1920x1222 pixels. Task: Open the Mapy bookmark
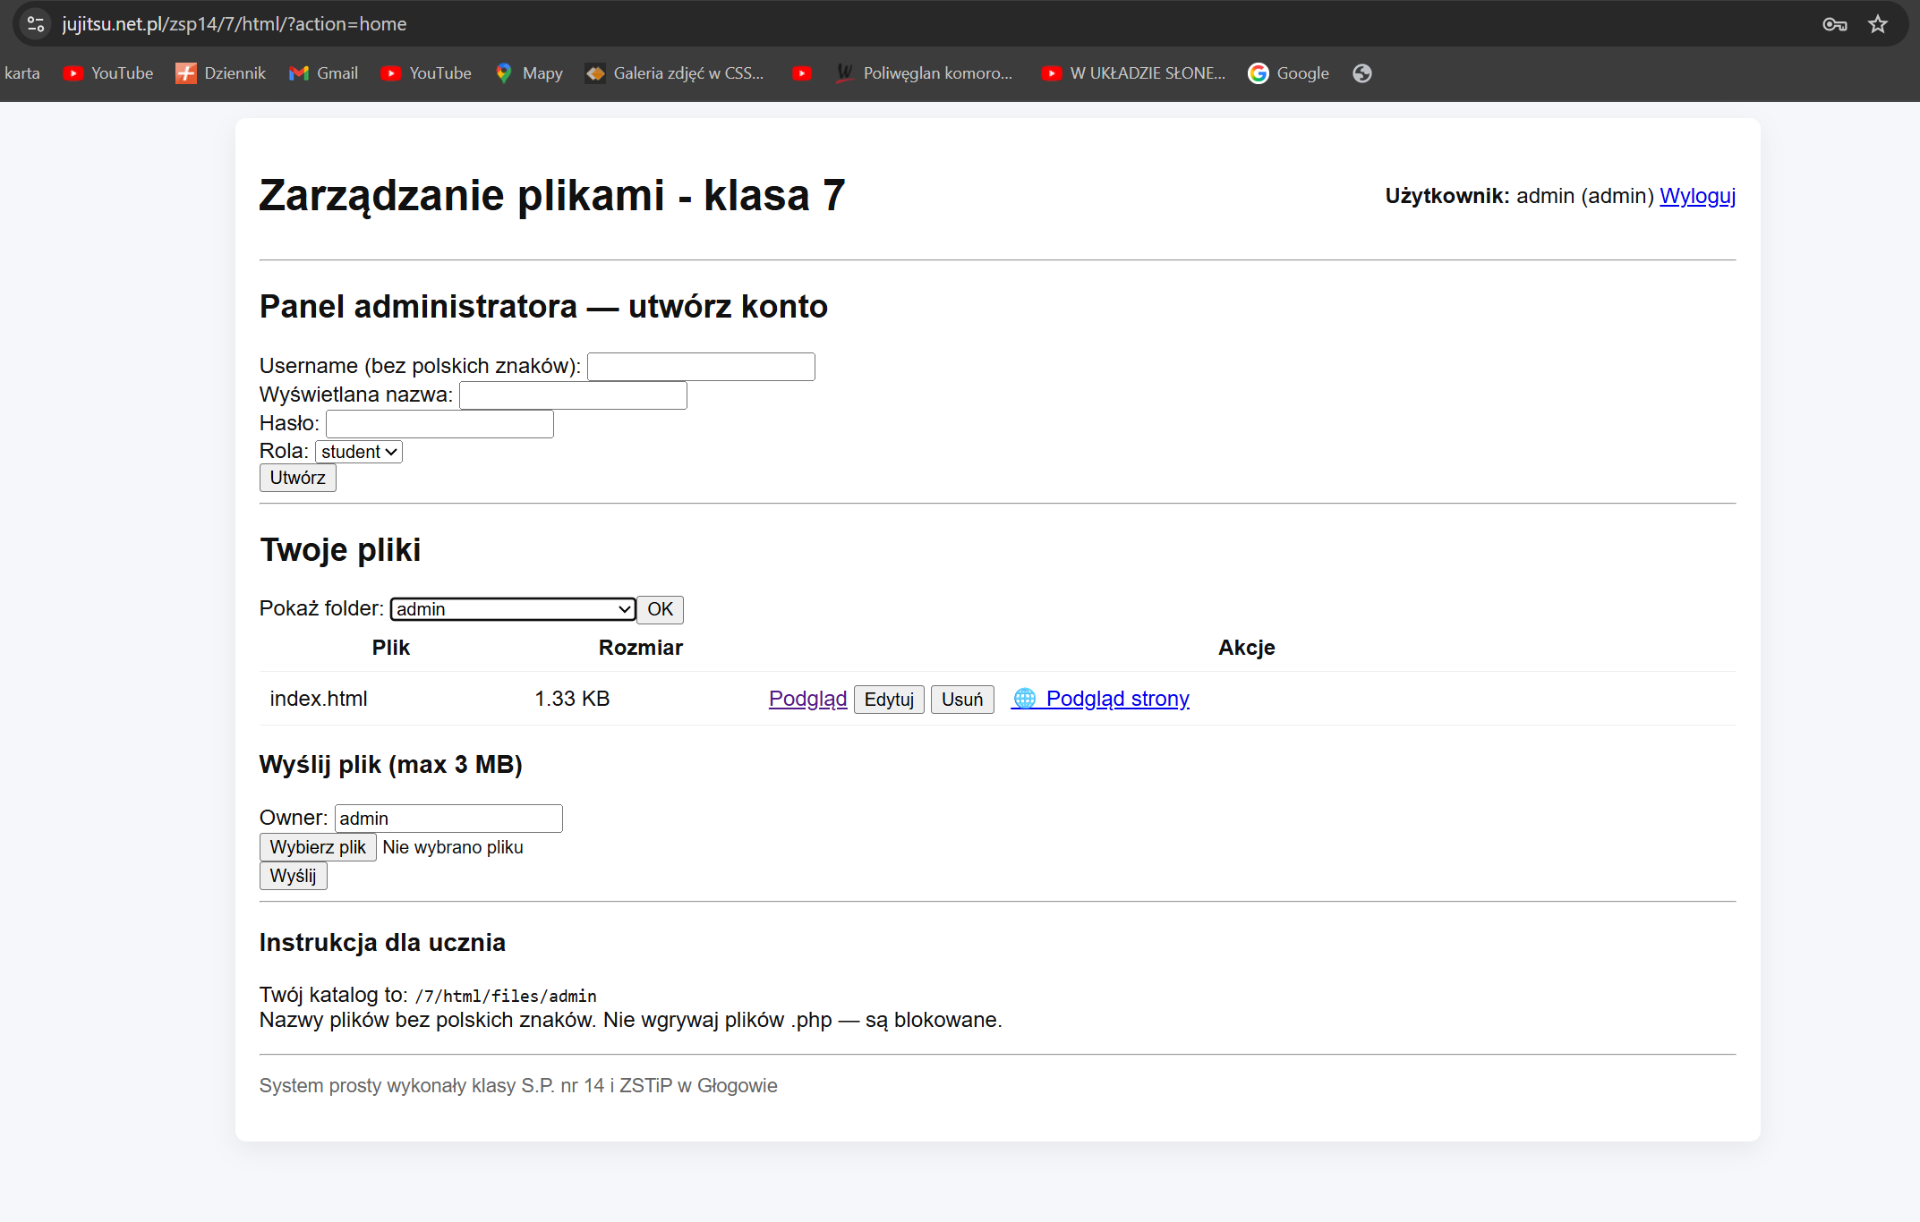click(x=529, y=73)
